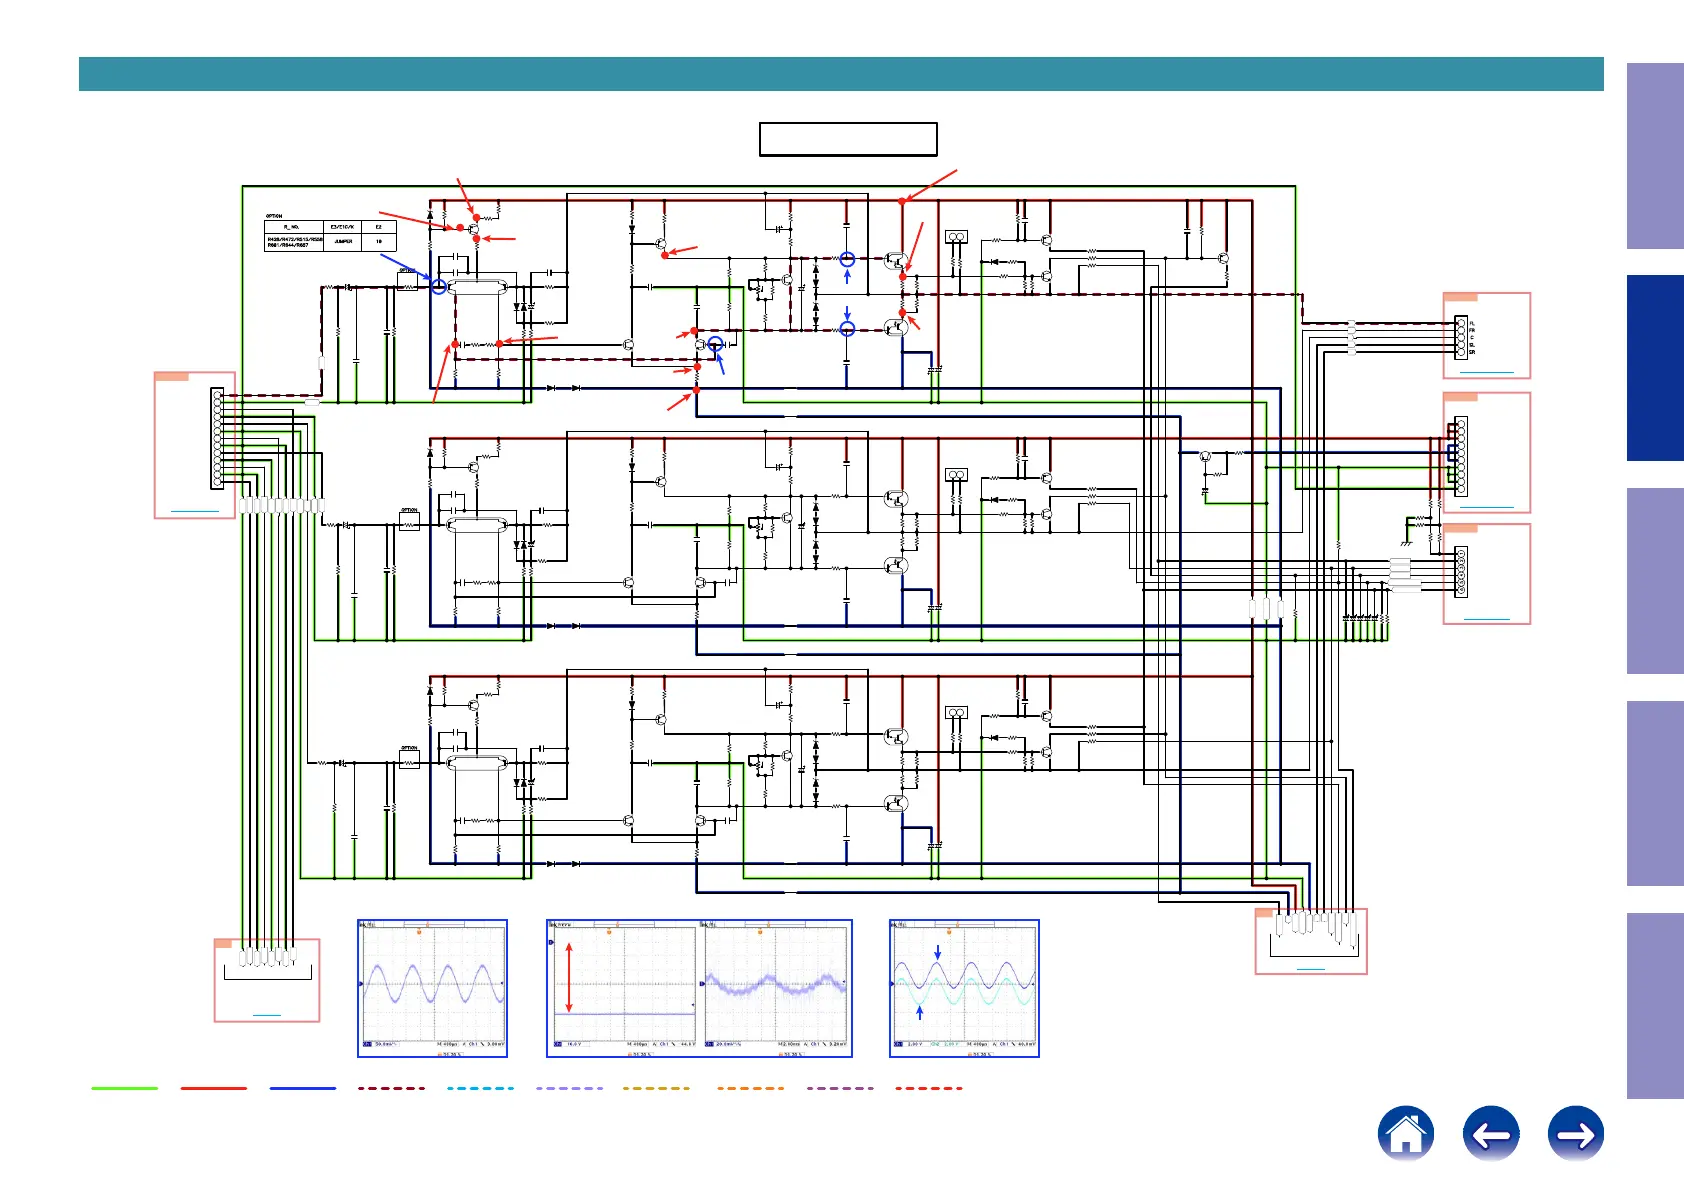Open the topmost purple side tab
The image size is (1684, 1191).
[1655, 156]
